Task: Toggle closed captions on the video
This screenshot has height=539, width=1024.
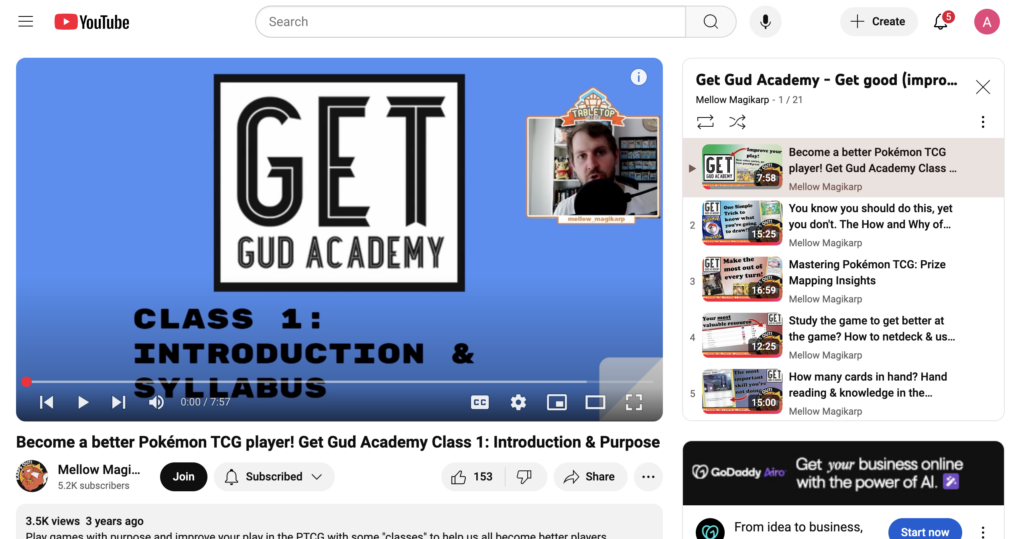Action: 480,402
